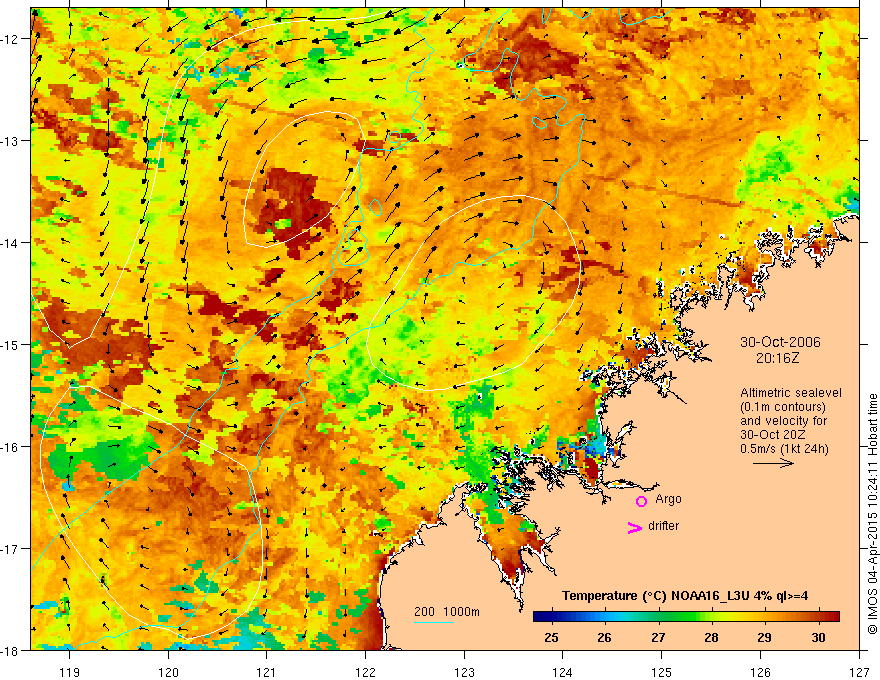Image resolution: width=880 pixels, height=680 pixels.
Task: Click the '200 1000m' depth label
Action: click(447, 612)
